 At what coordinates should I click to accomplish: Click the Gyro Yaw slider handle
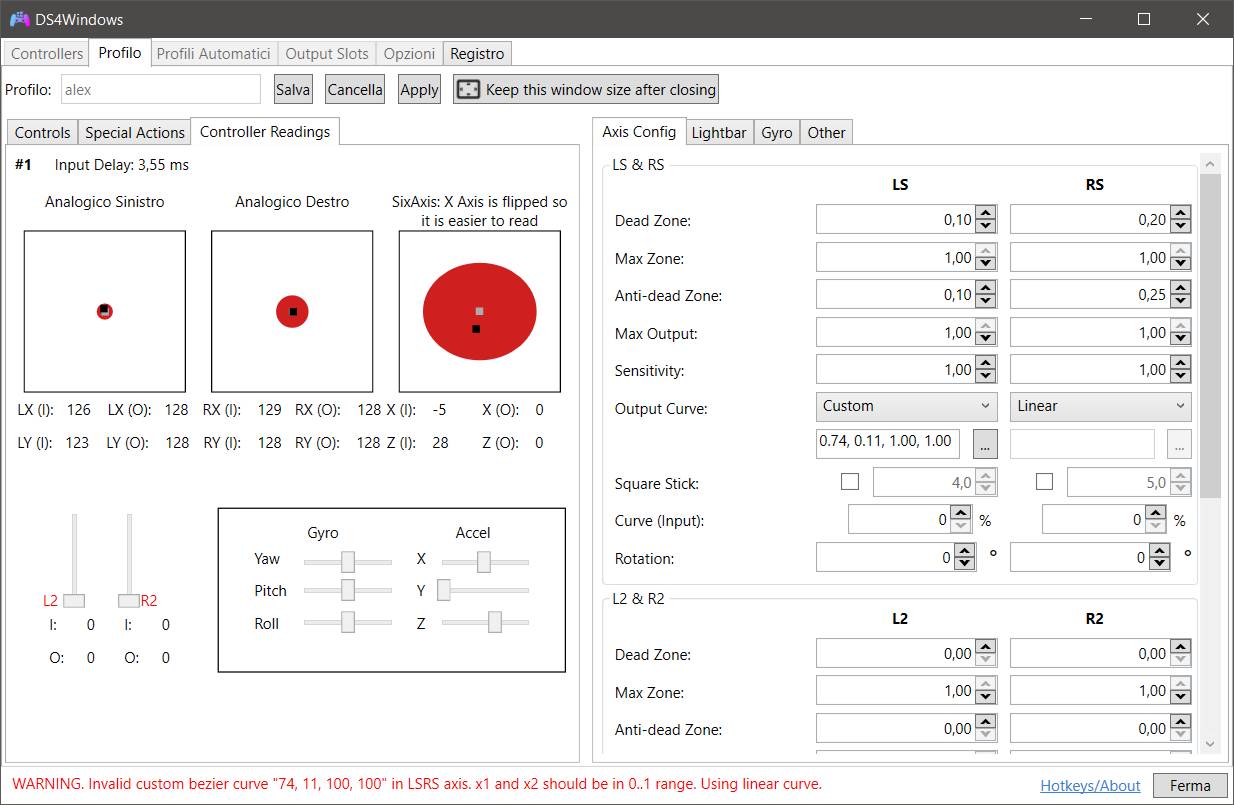tap(349, 559)
